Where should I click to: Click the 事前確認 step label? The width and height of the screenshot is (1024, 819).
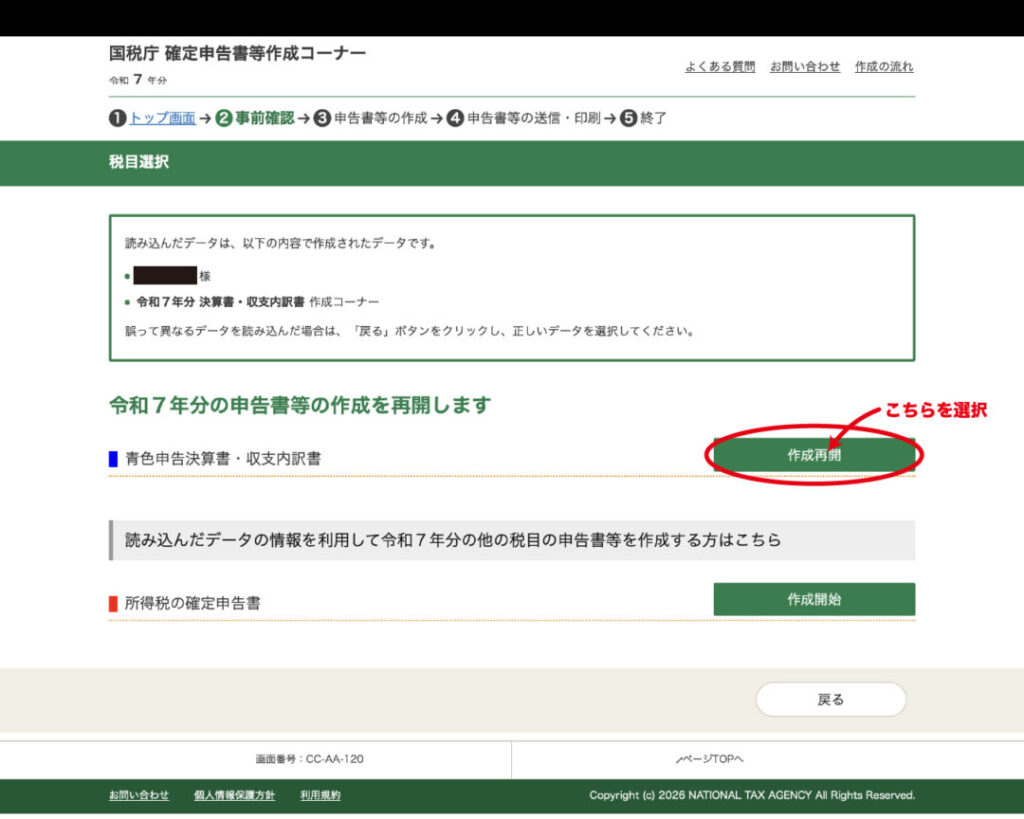[x=265, y=118]
